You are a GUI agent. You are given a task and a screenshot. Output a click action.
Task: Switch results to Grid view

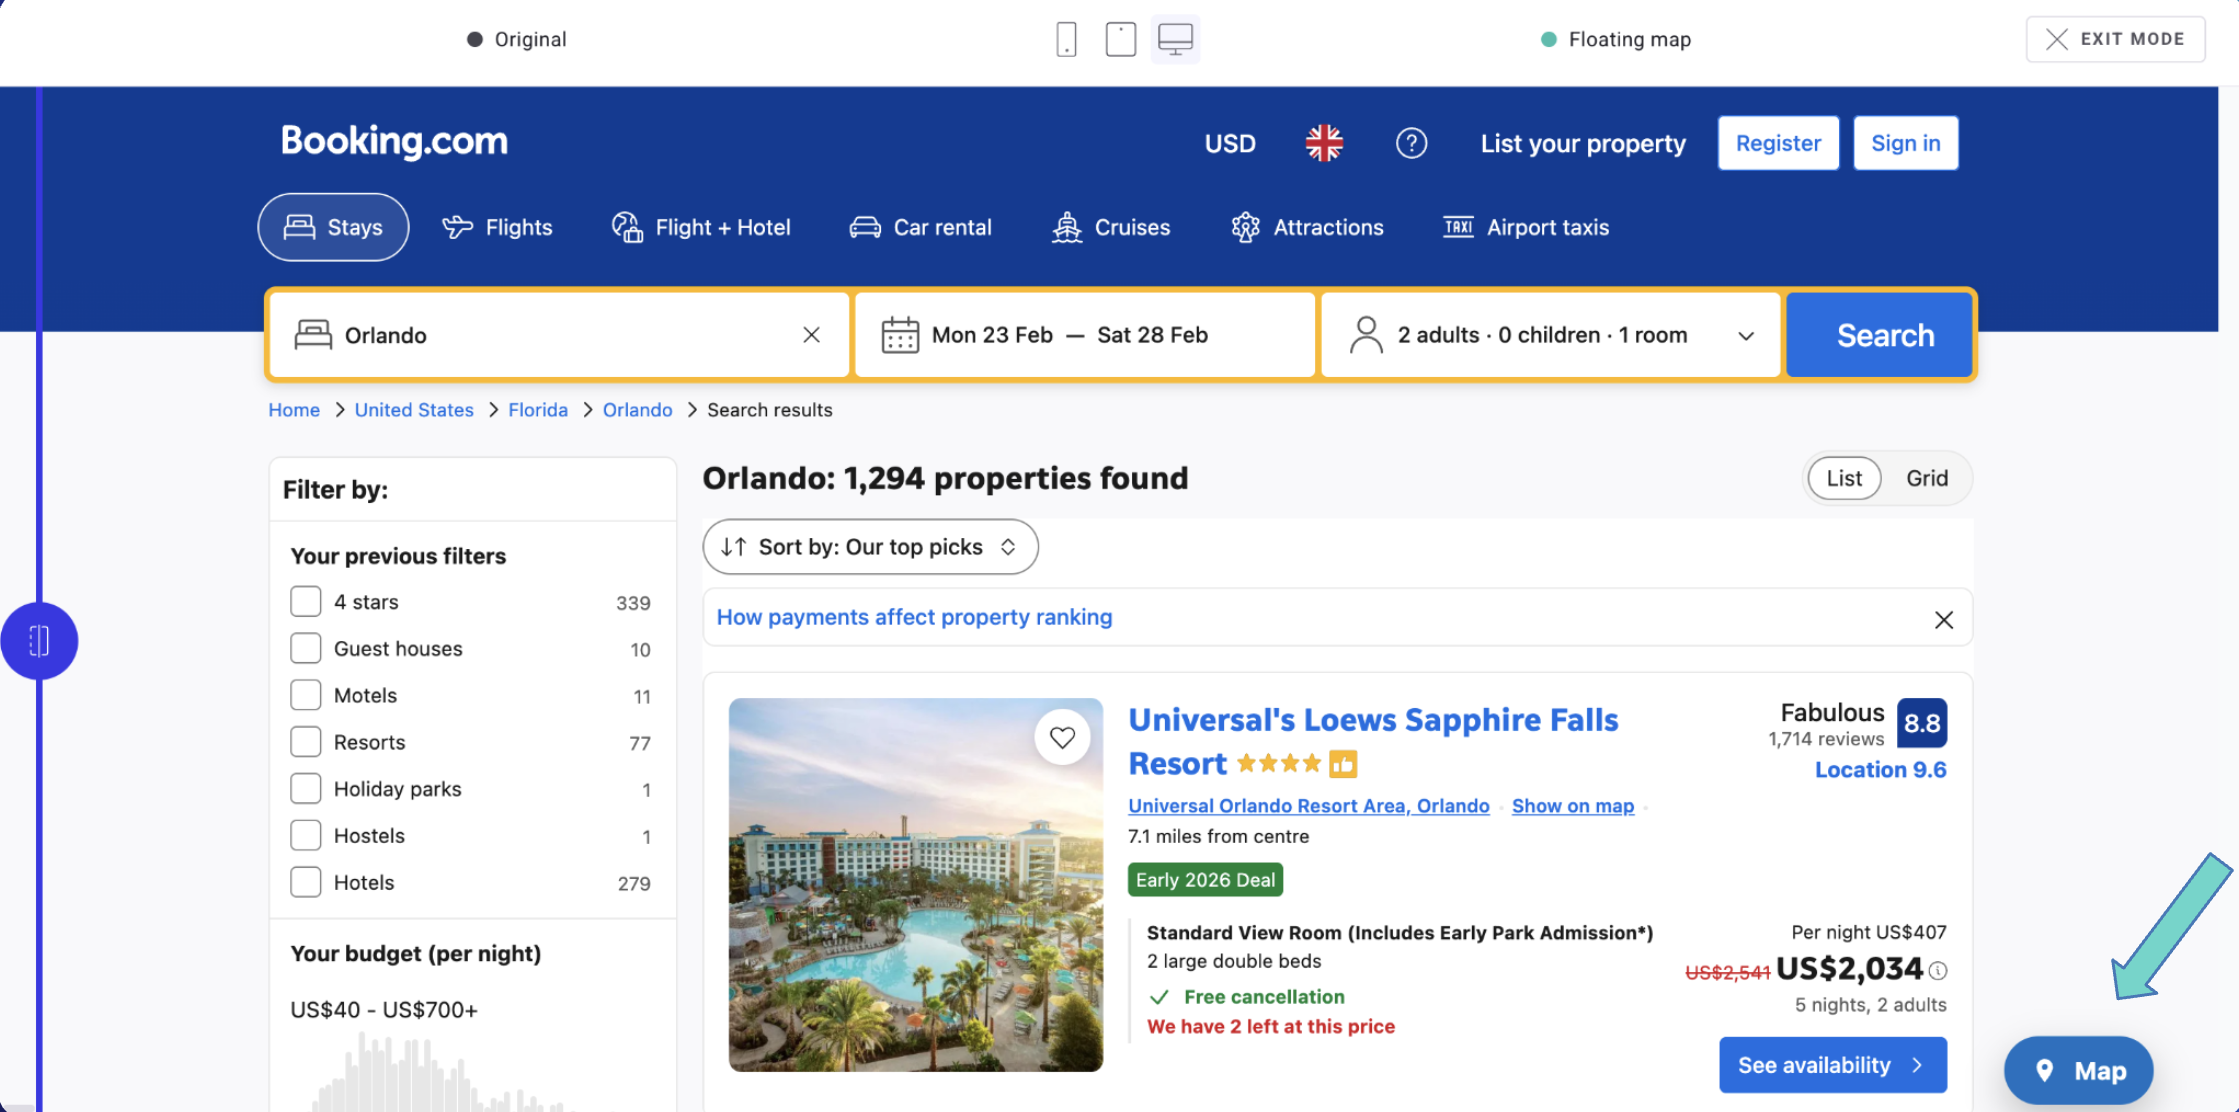click(1926, 478)
